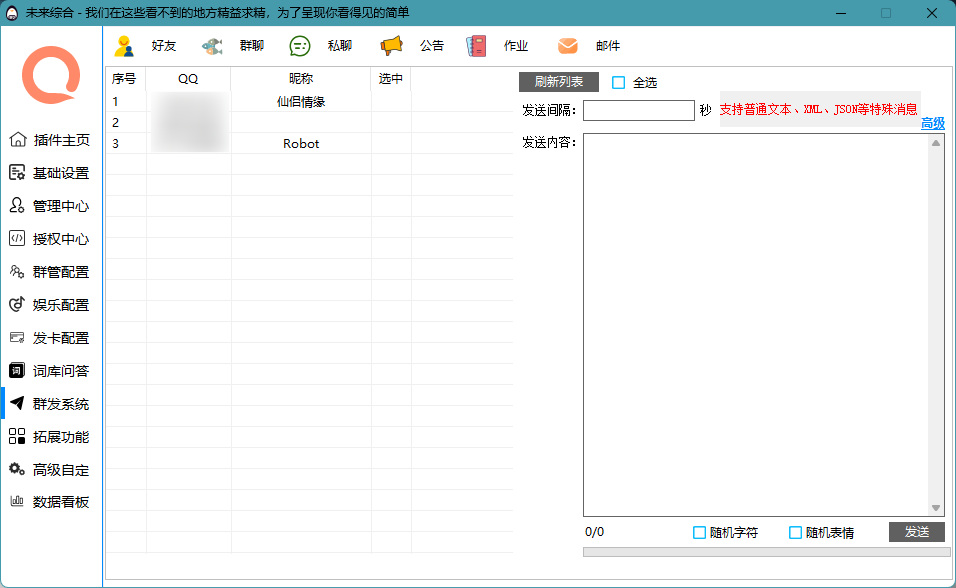This screenshot has width=956, height=588.
Task: Toggle the 随机表情 random emoji checkbox
Action: click(x=796, y=532)
